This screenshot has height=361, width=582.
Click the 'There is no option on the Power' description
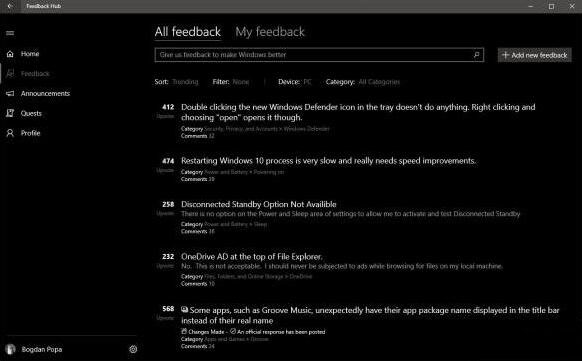(350, 214)
